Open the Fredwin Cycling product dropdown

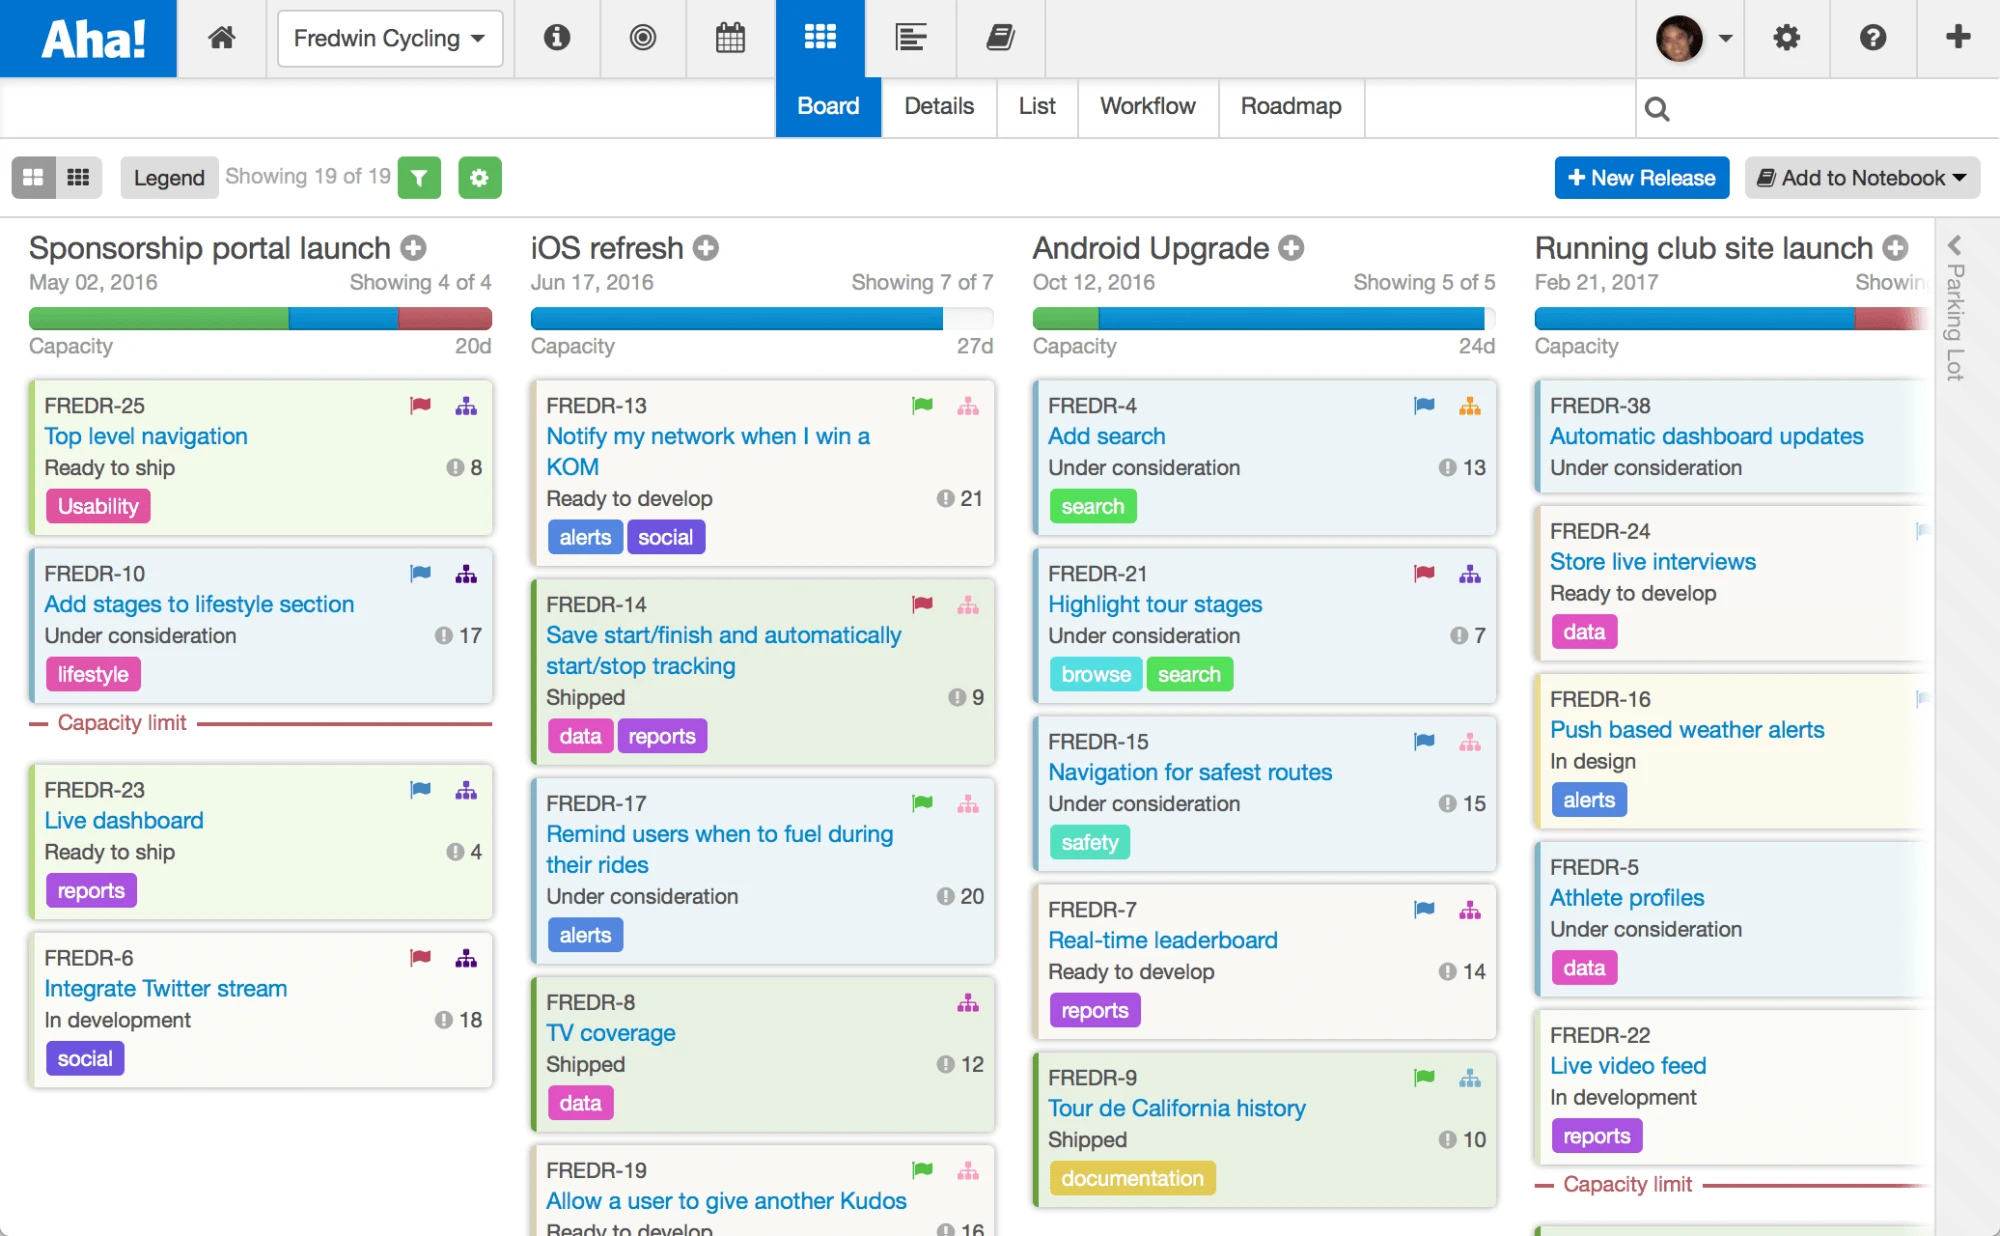pyautogui.click(x=389, y=38)
